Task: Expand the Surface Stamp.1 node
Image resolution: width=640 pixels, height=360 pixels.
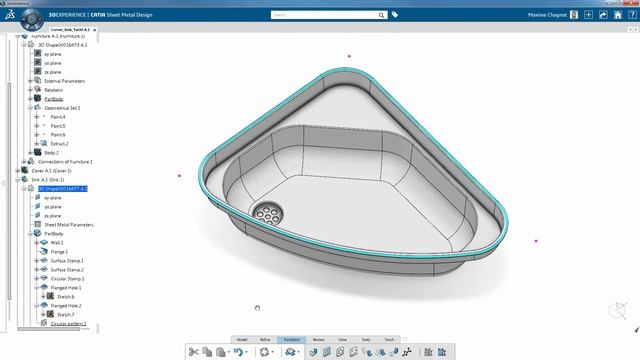Action: pos(37,260)
